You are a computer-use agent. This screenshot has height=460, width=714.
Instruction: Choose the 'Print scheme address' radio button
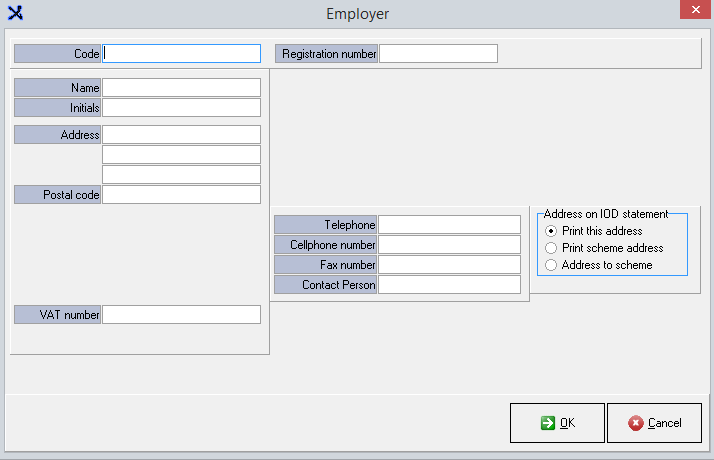point(551,248)
